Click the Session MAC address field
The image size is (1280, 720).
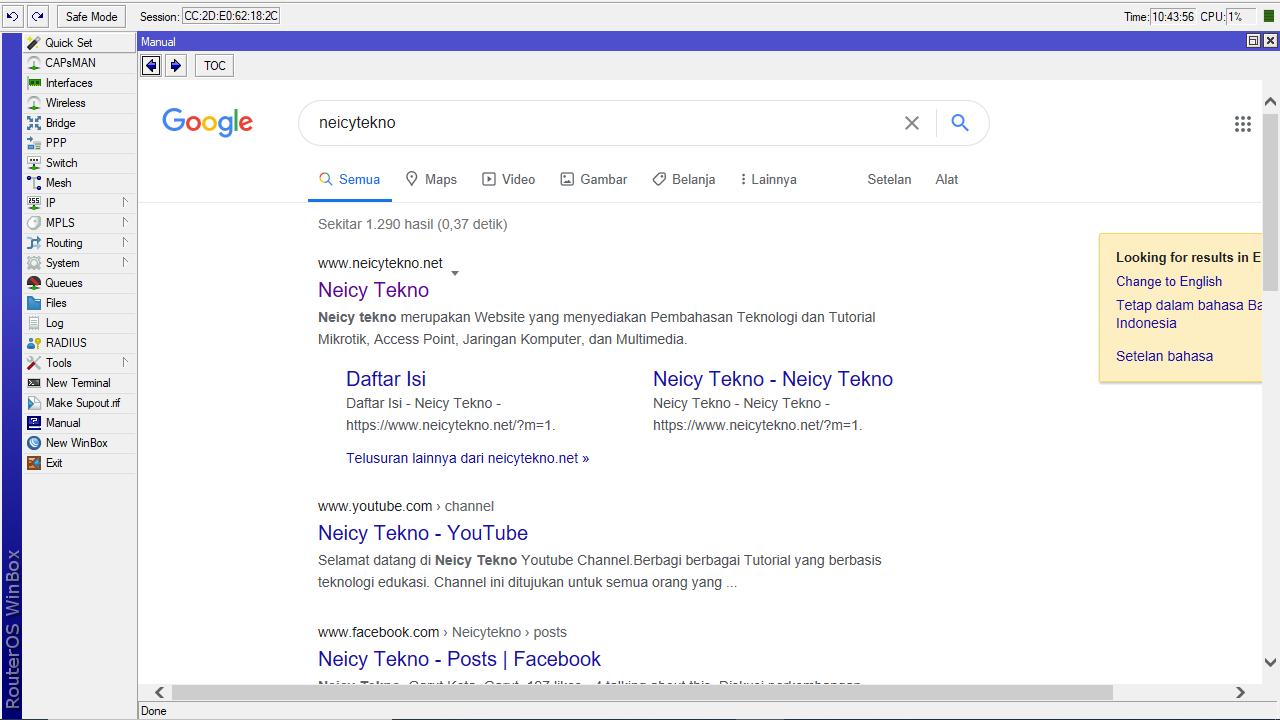click(x=231, y=16)
